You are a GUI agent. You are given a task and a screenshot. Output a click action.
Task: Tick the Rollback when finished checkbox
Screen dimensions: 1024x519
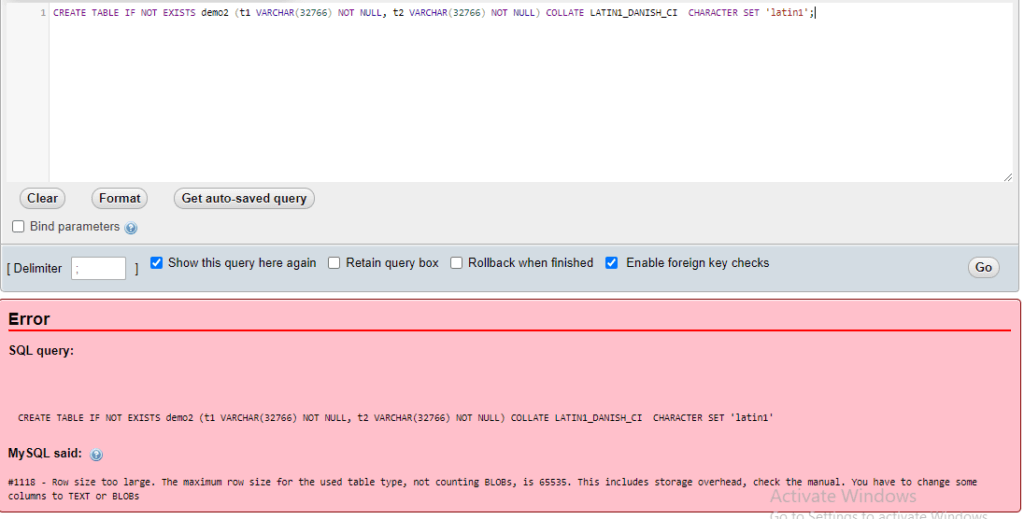tap(456, 263)
